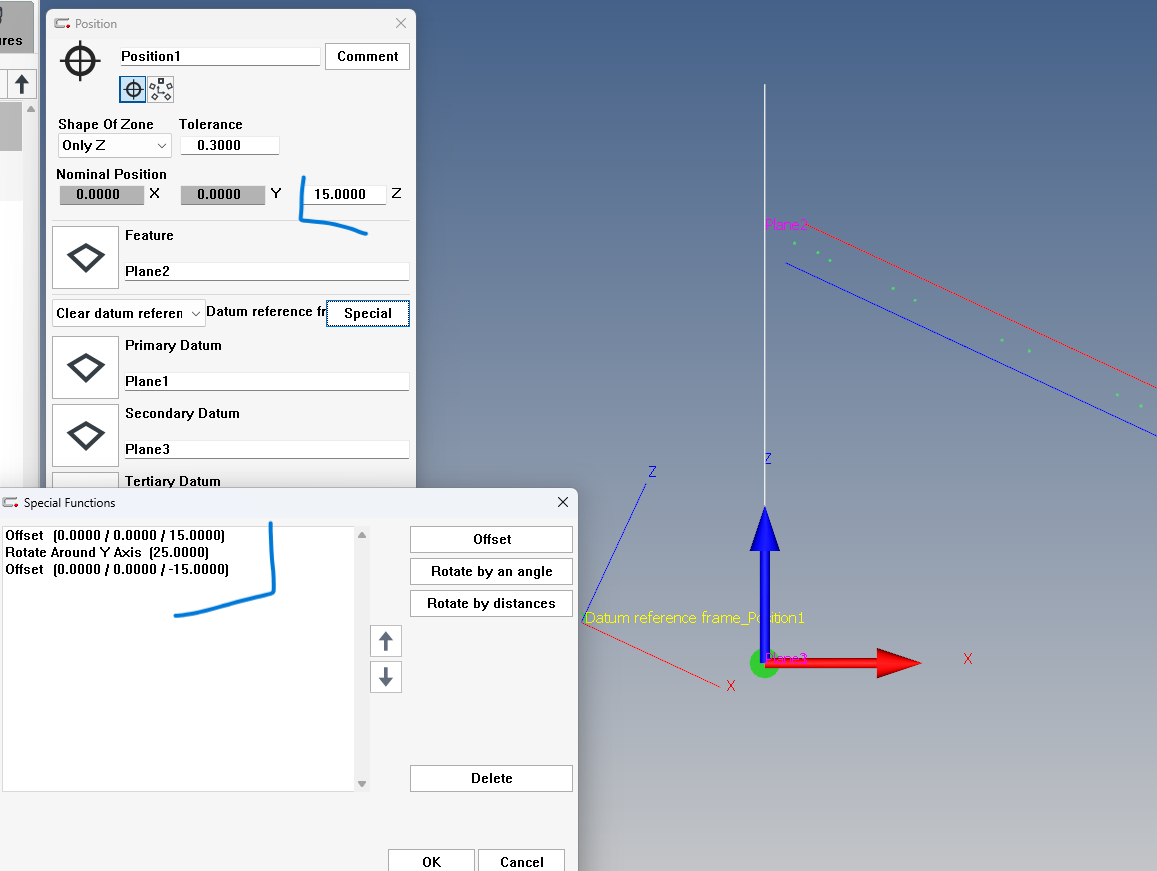Close the Special Functions dialog
The height and width of the screenshot is (871, 1157).
click(x=561, y=502)
